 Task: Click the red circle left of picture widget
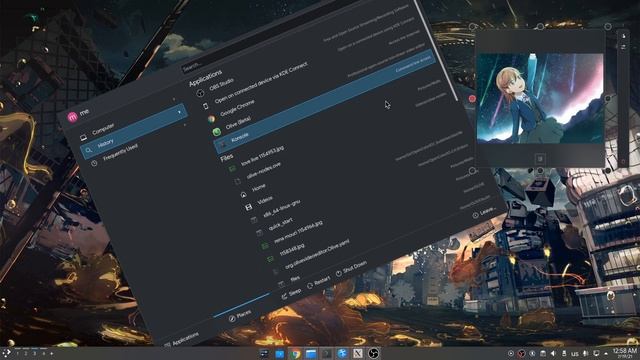472,98
